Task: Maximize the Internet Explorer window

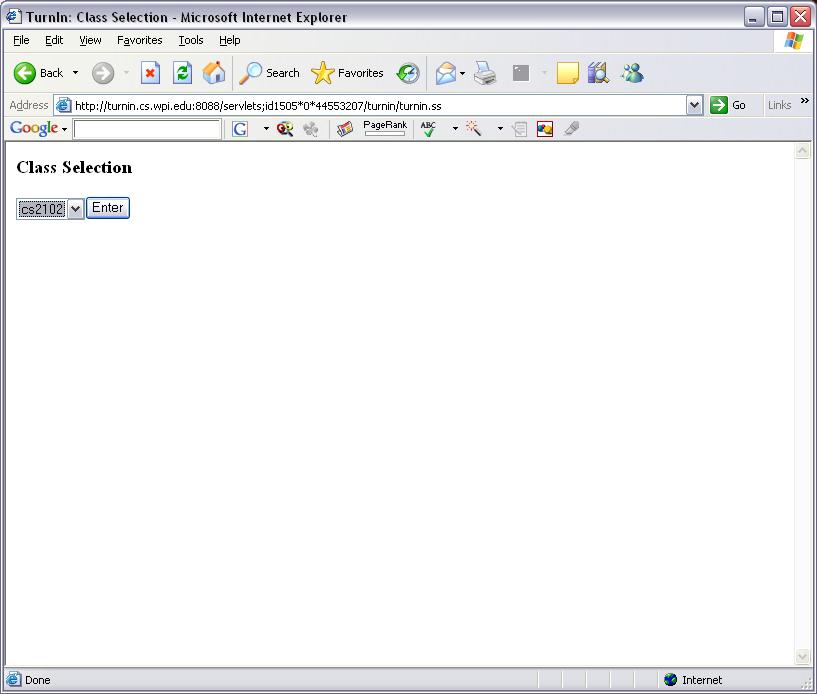Action: point(777,17)
